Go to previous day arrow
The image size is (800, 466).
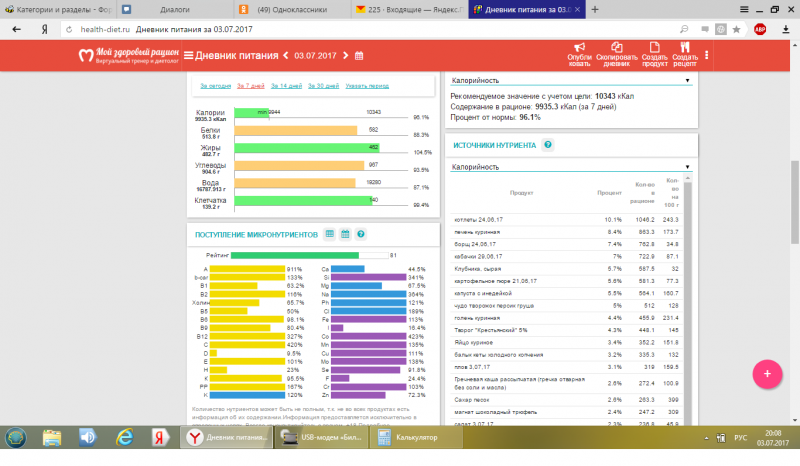point(285,55)
